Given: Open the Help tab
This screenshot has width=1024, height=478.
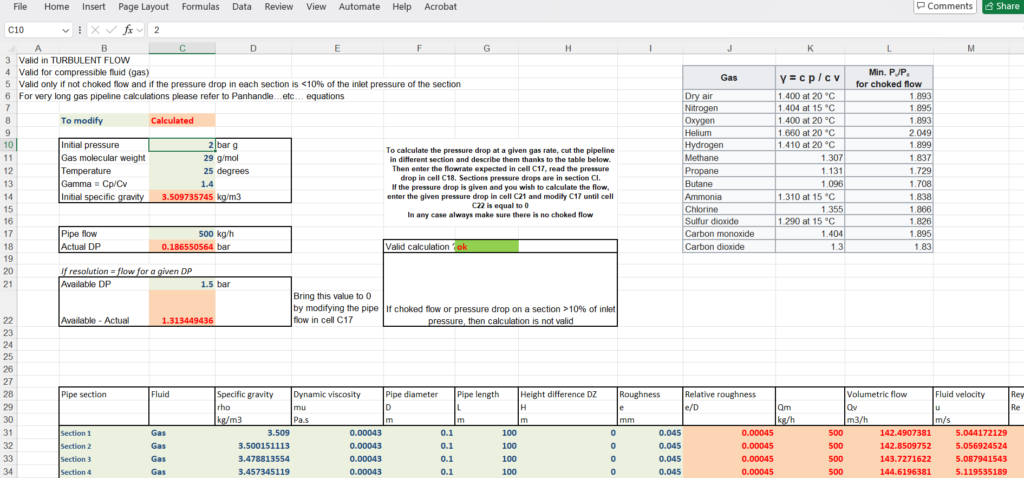Looking at the screenshot, I should [402, 7].
